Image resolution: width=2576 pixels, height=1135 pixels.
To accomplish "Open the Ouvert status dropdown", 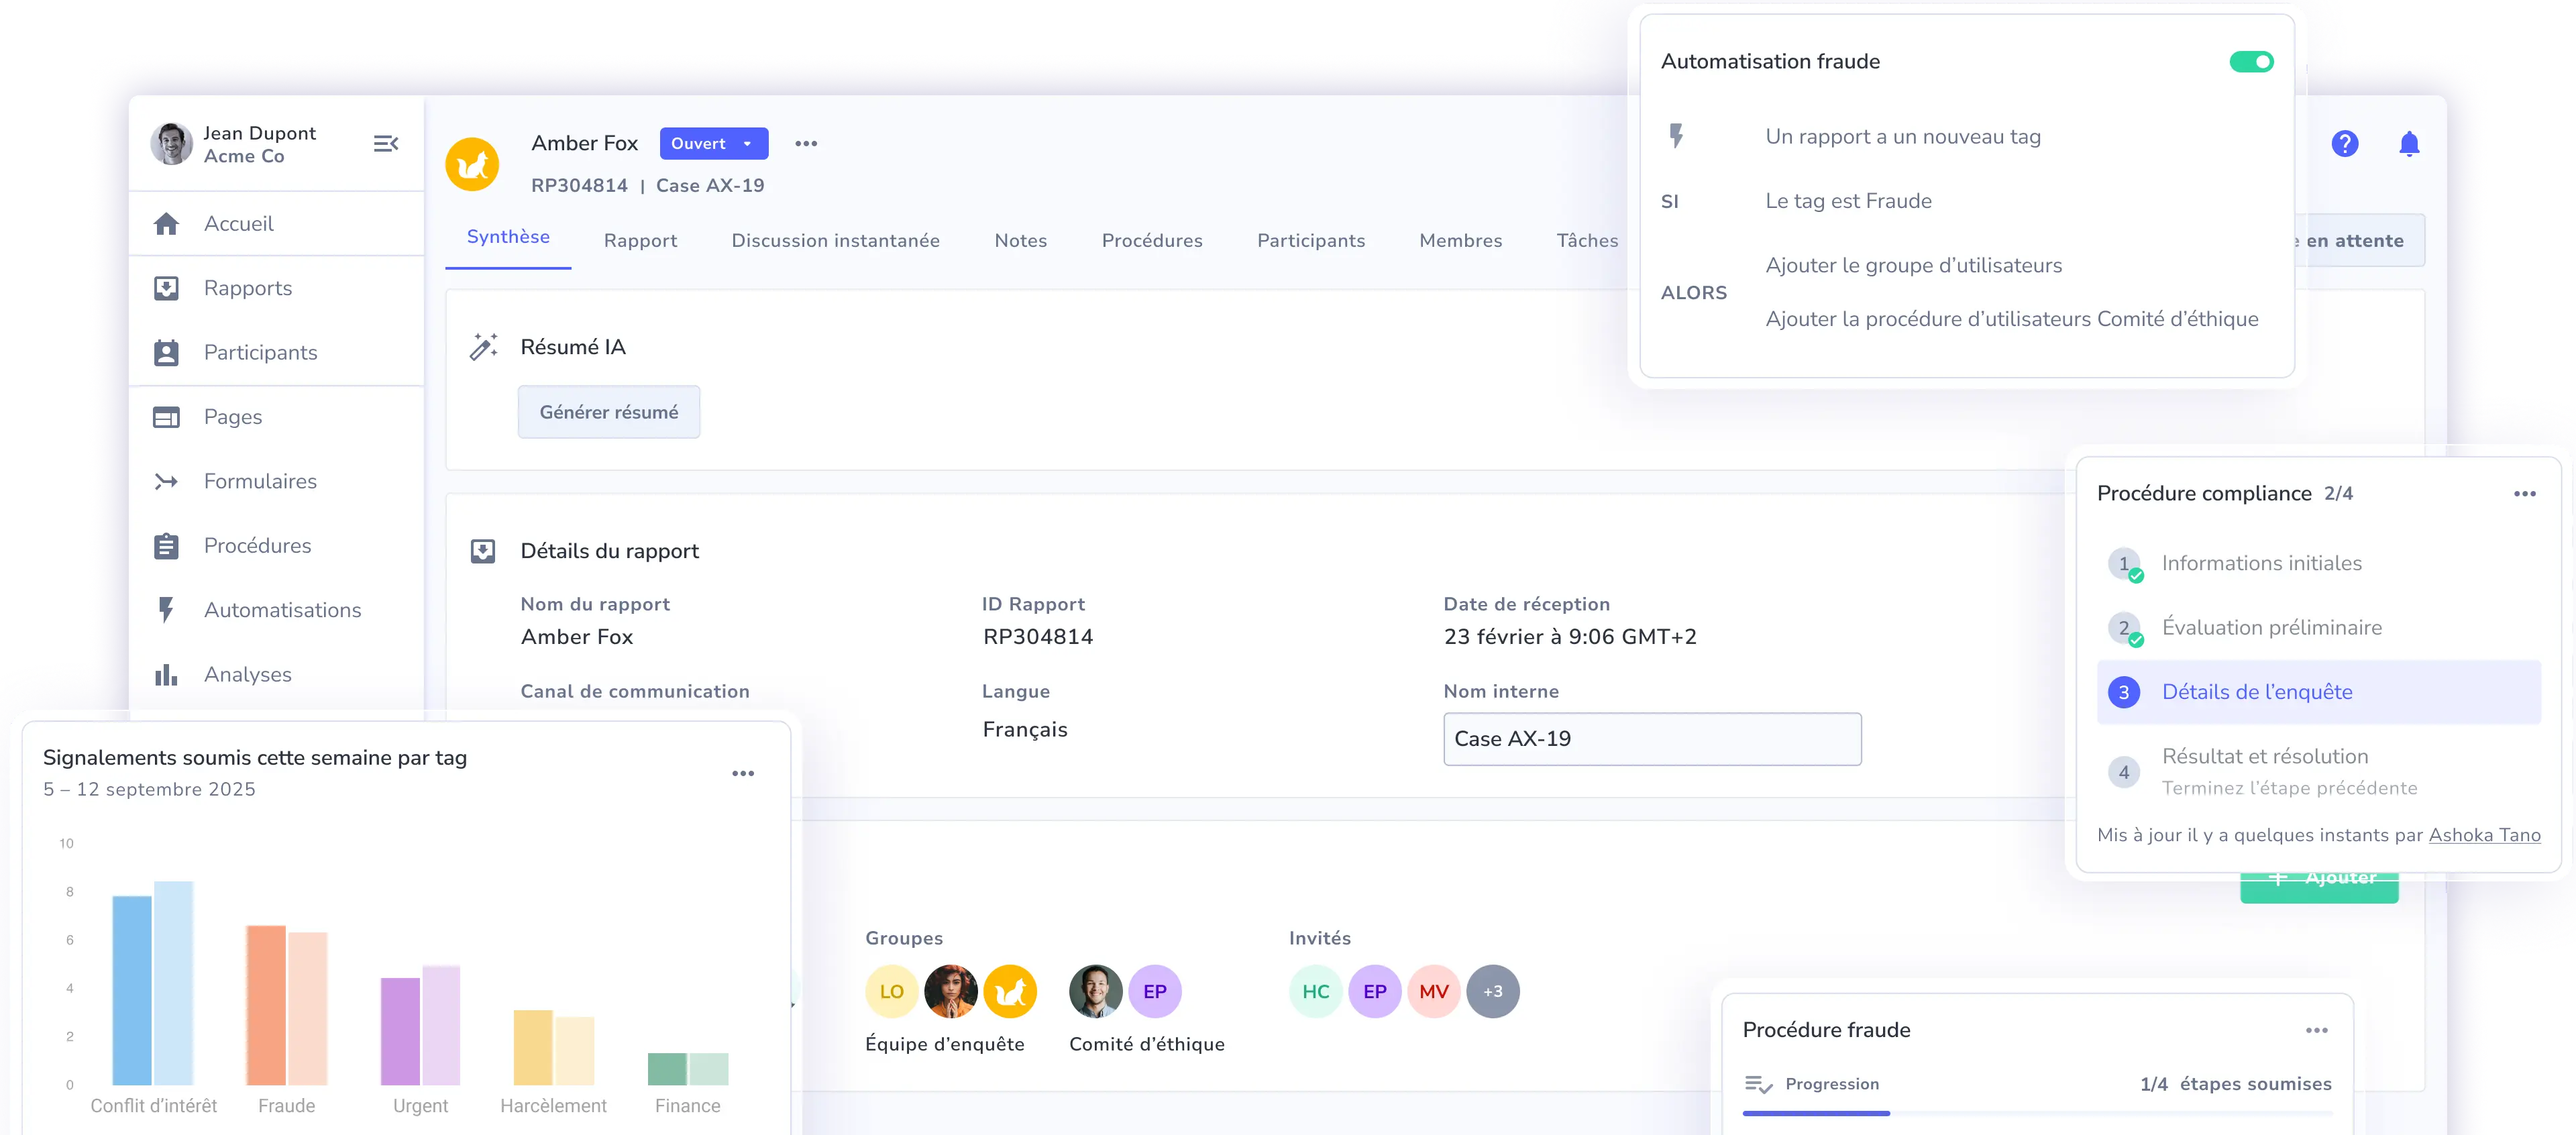I will pyautogui.click(x=713, y=143).
